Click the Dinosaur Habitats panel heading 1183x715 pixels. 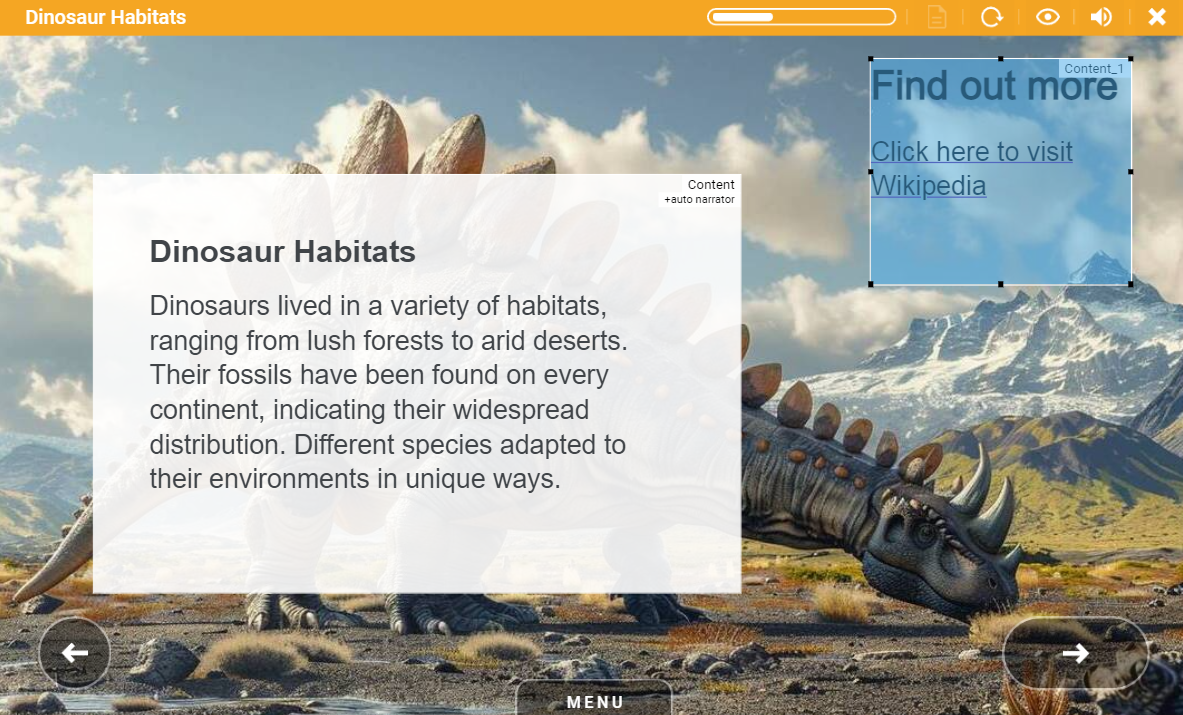282,251
